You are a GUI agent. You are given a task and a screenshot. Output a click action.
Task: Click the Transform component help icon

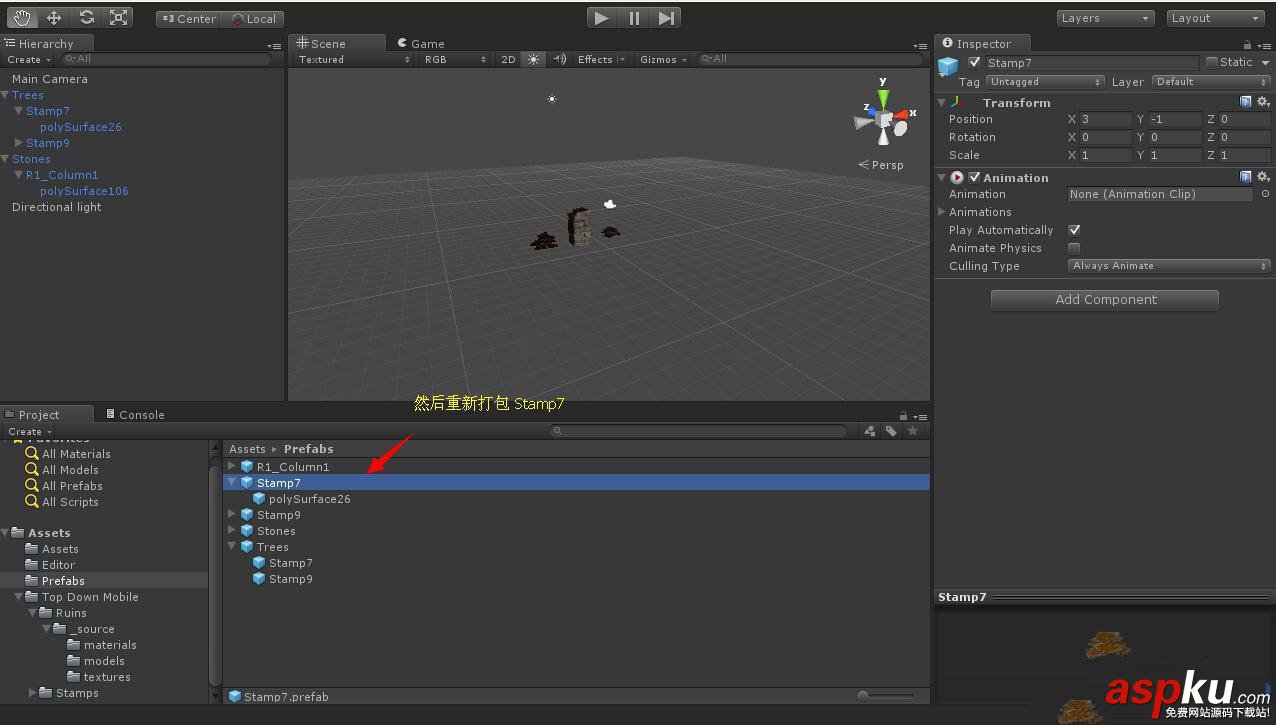[x=1245, y=102]
